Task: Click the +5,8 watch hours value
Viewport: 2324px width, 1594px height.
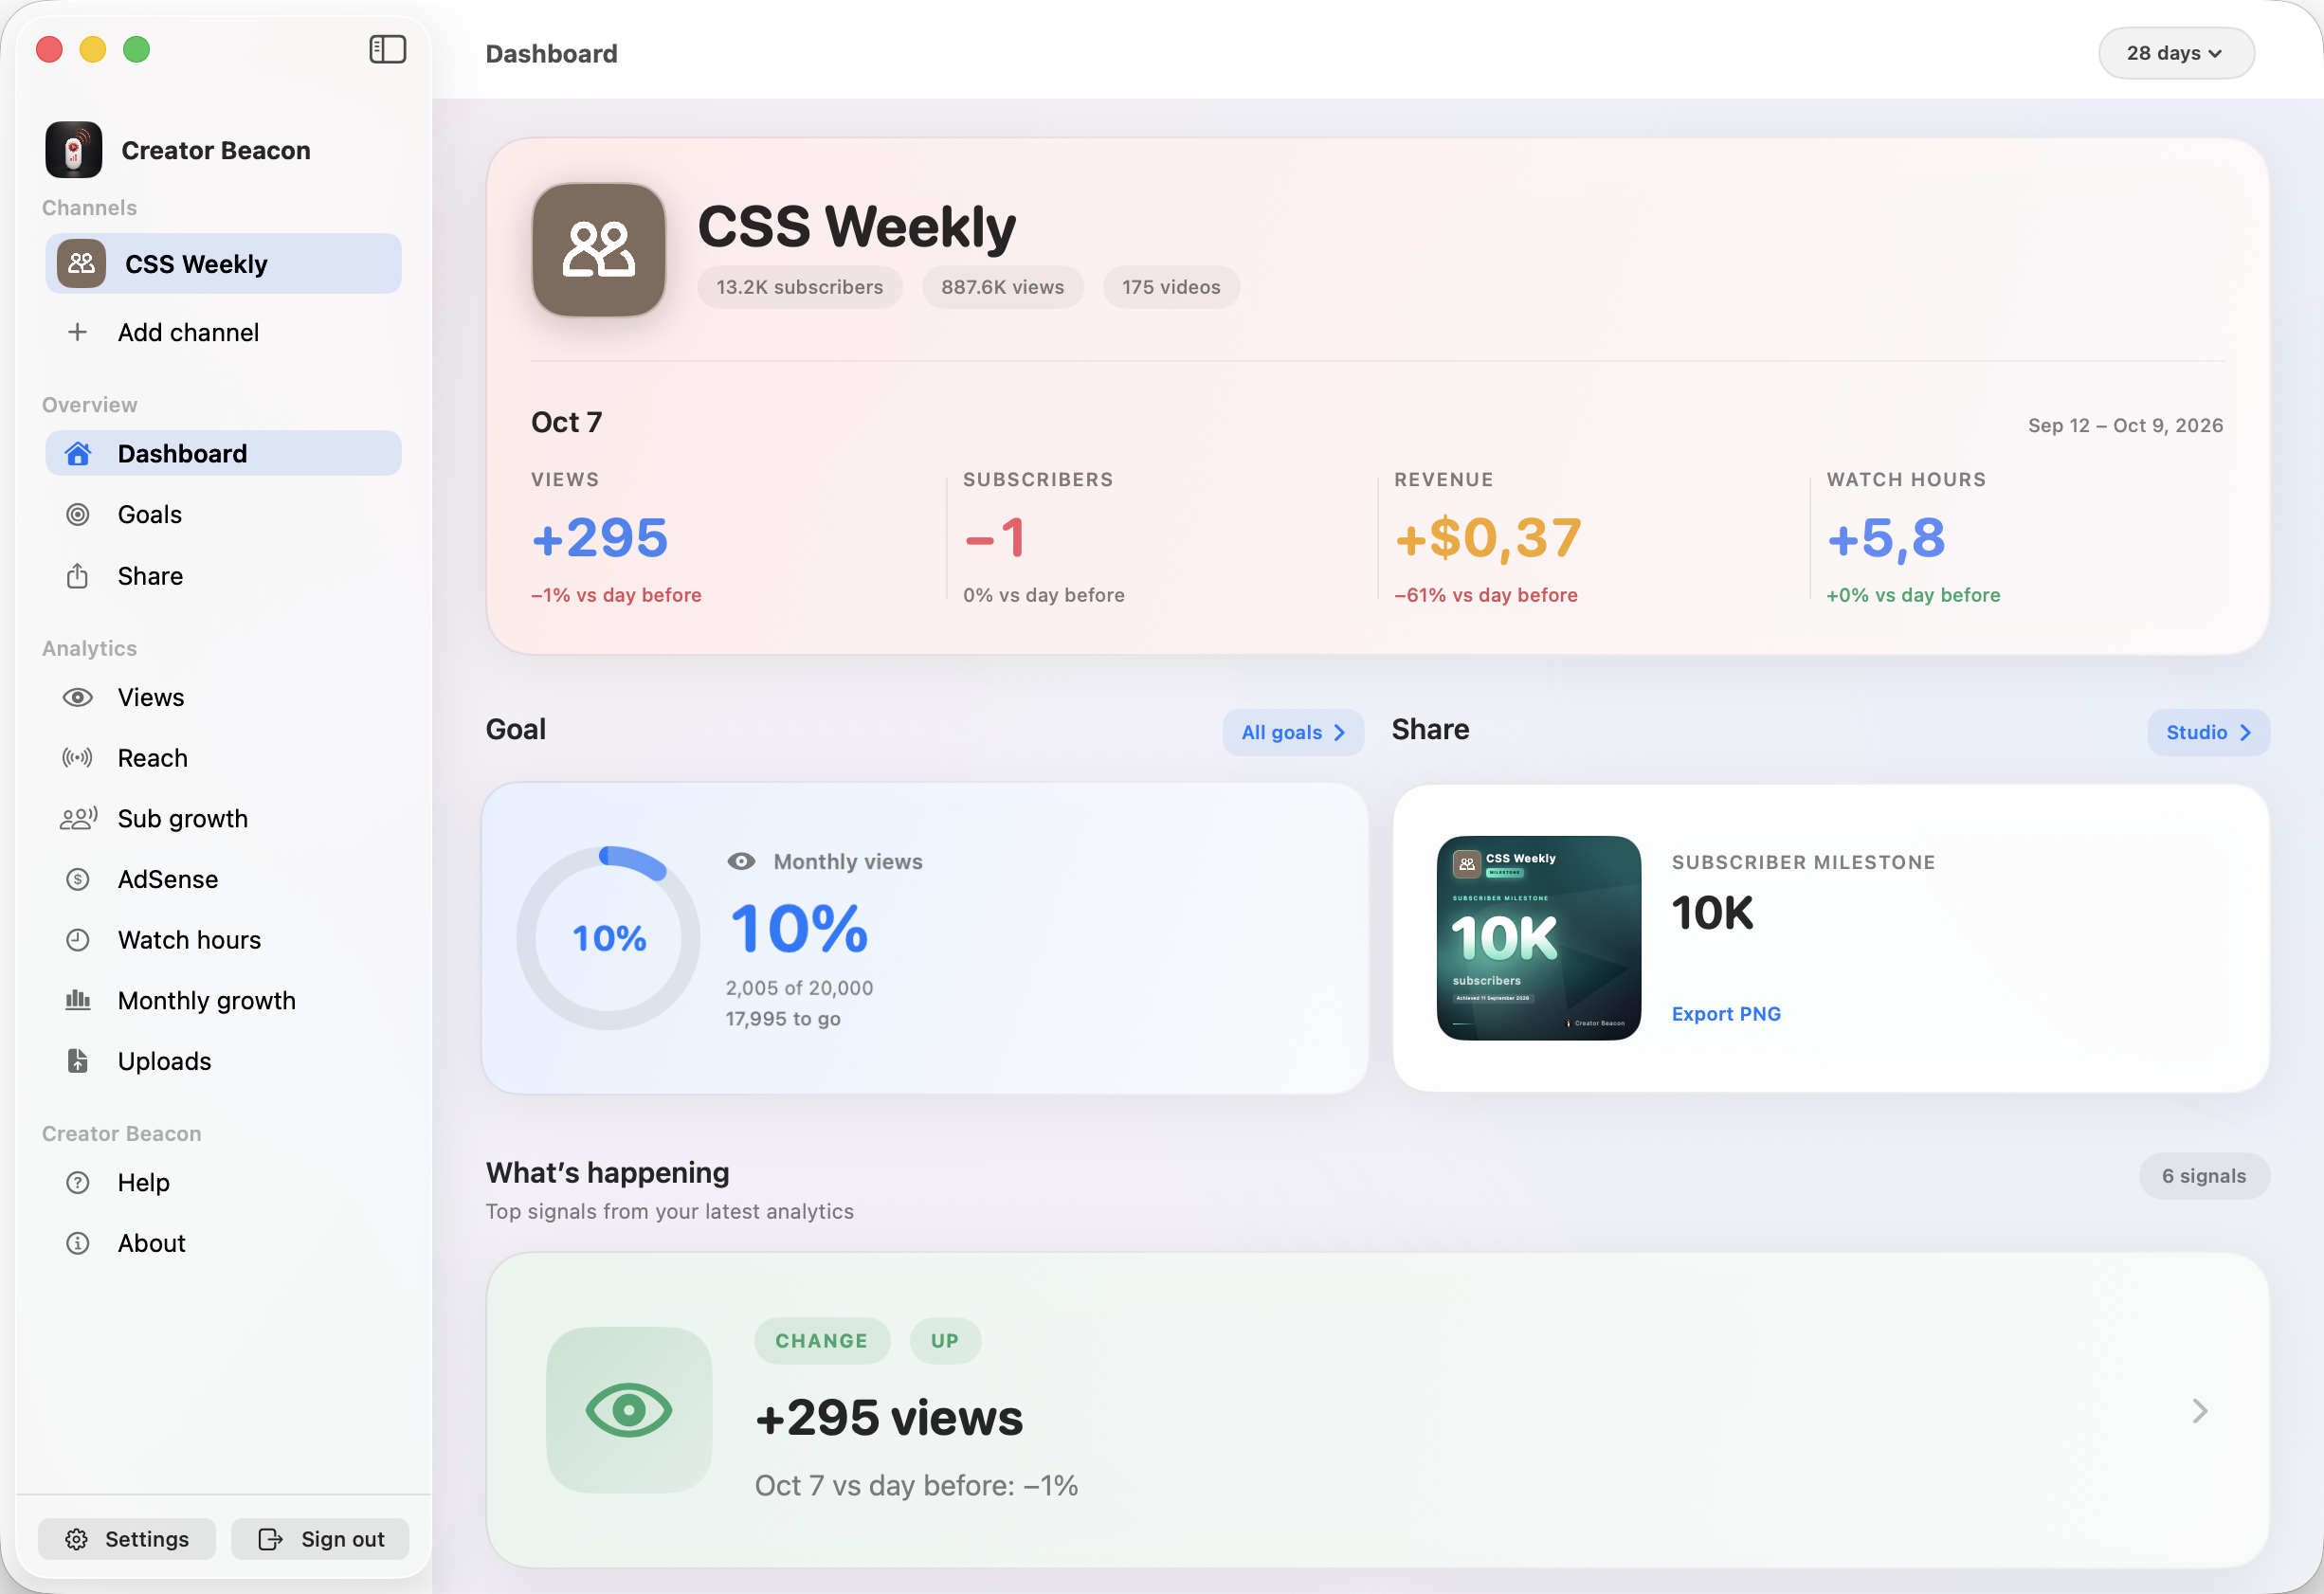Action: pyautogui.click(x=1886, y=538)
